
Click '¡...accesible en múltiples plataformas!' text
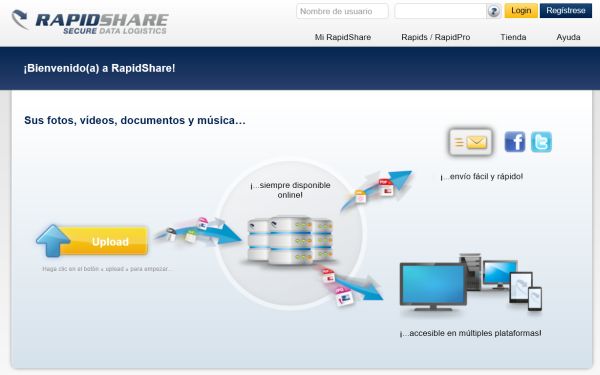click(x=470, y=333)
